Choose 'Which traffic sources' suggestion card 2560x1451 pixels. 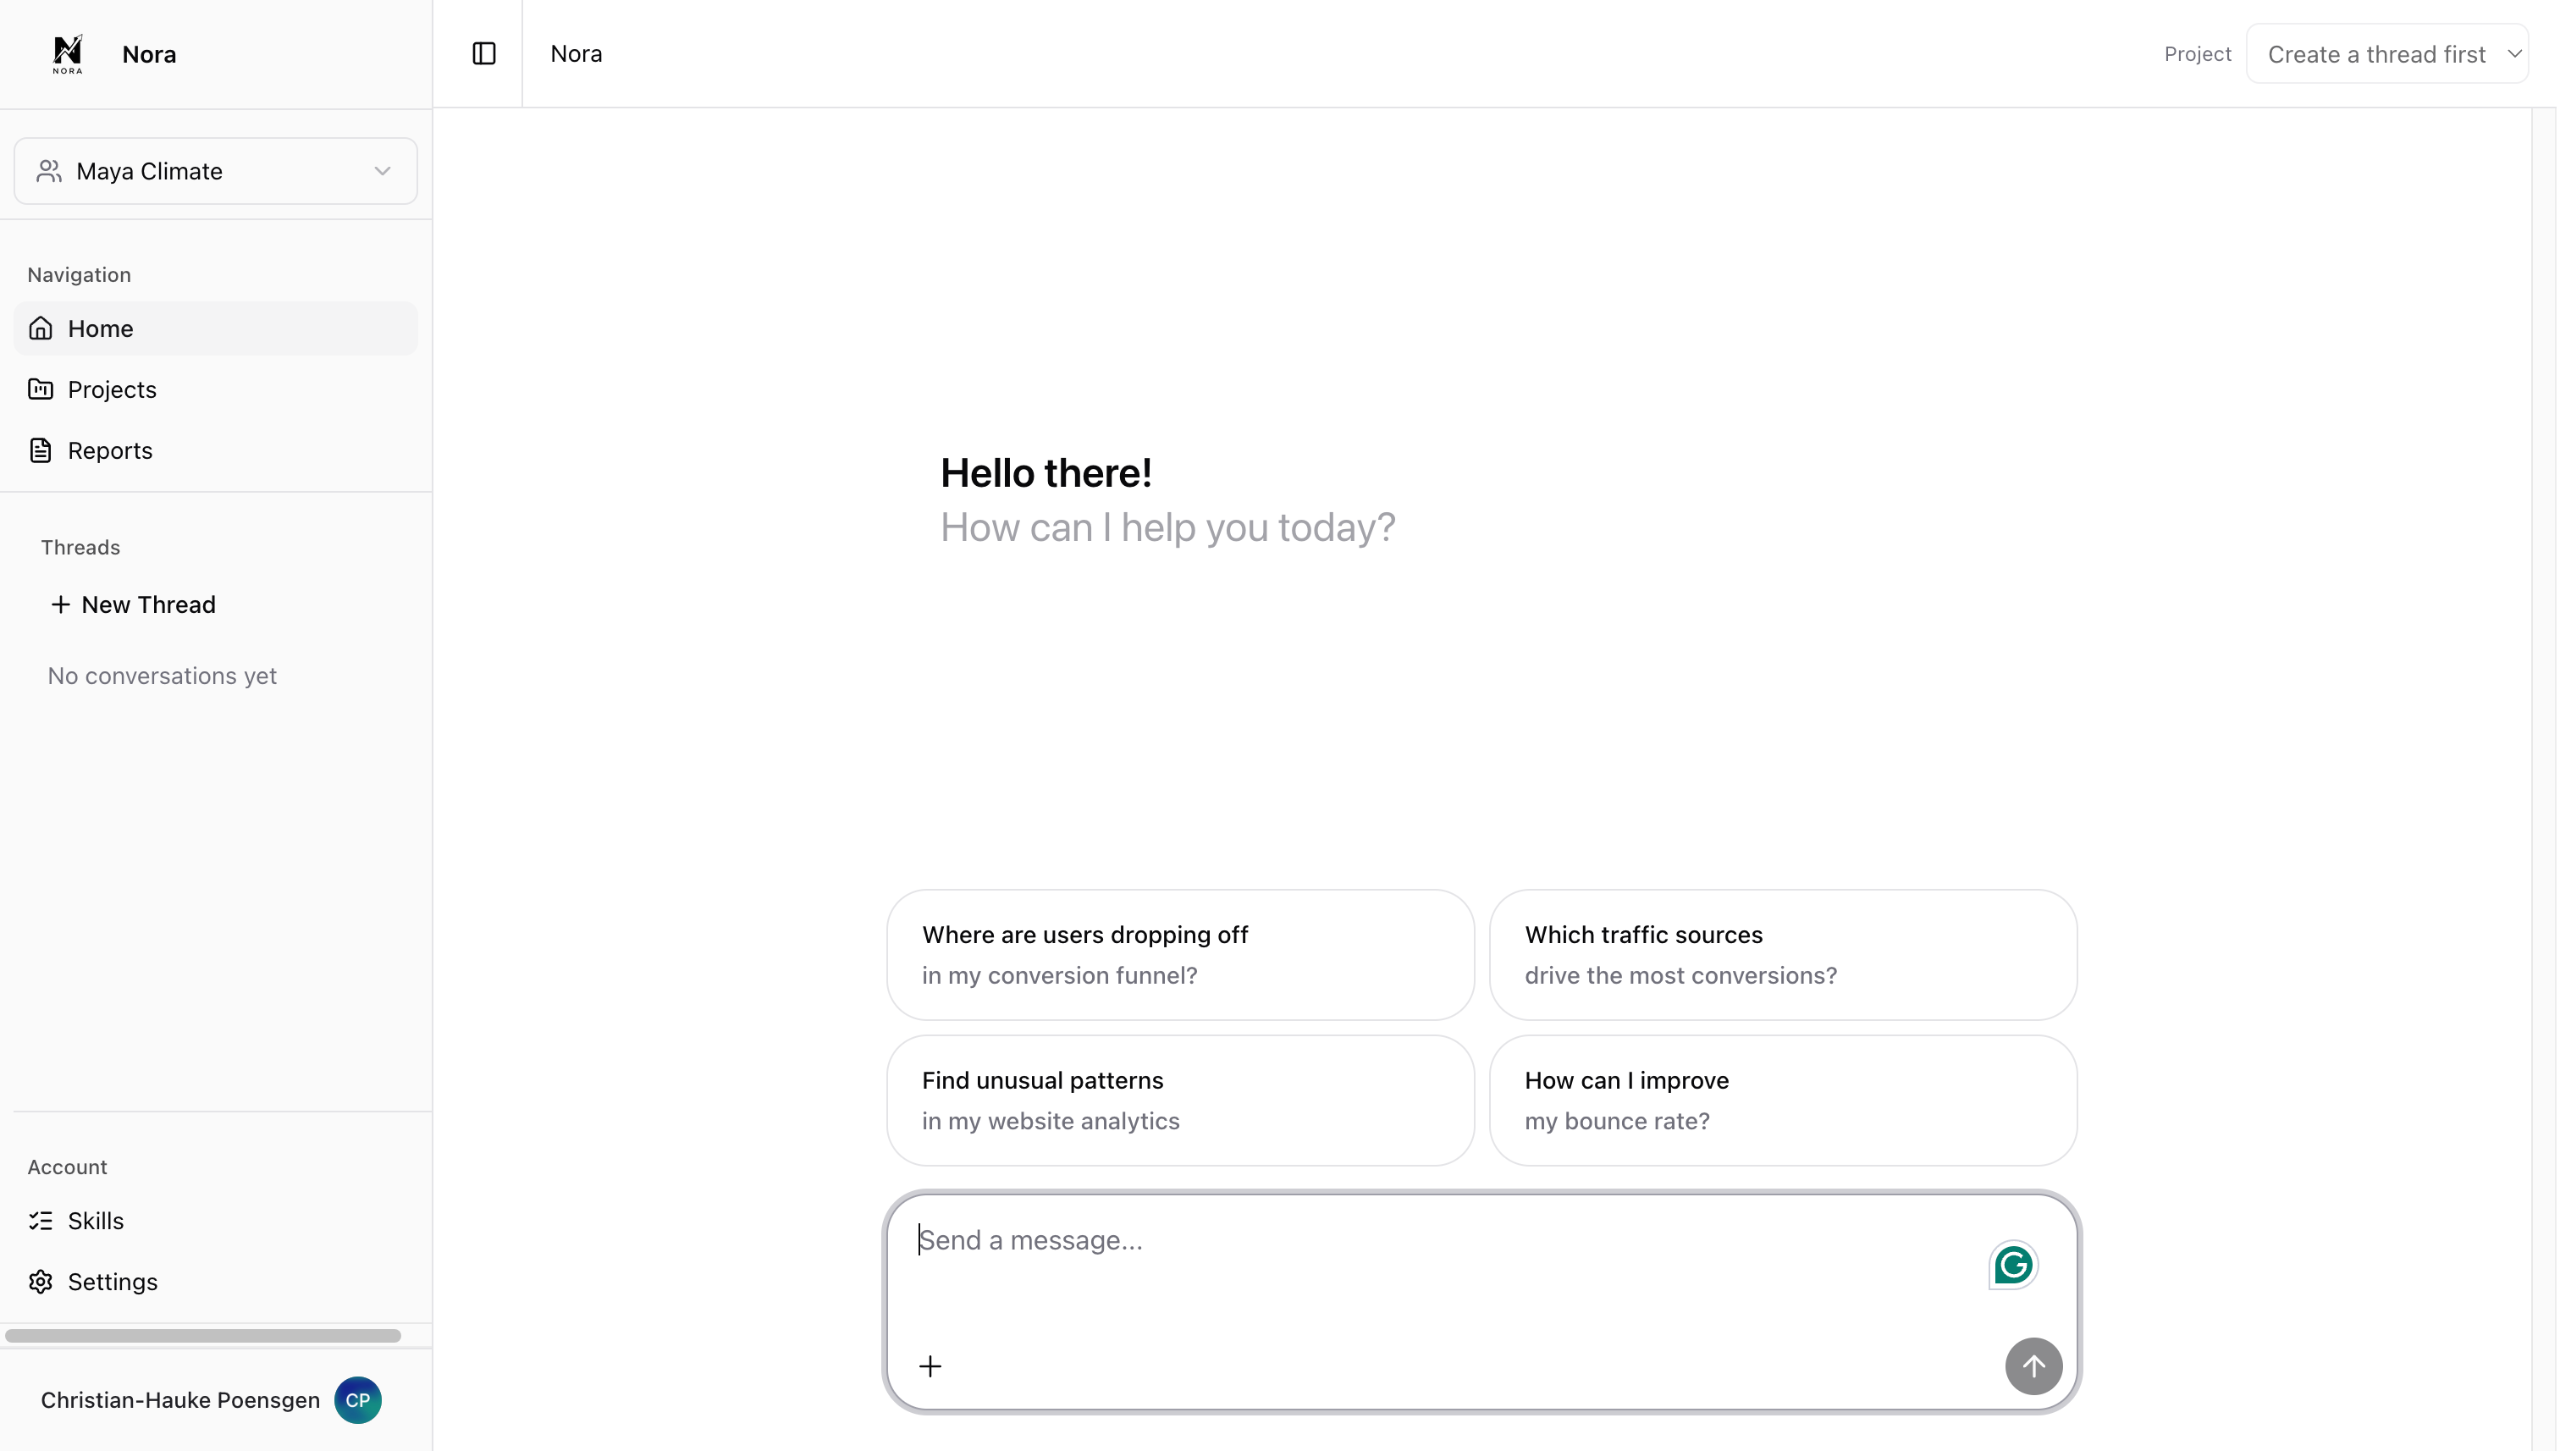tap(1782, 955)
